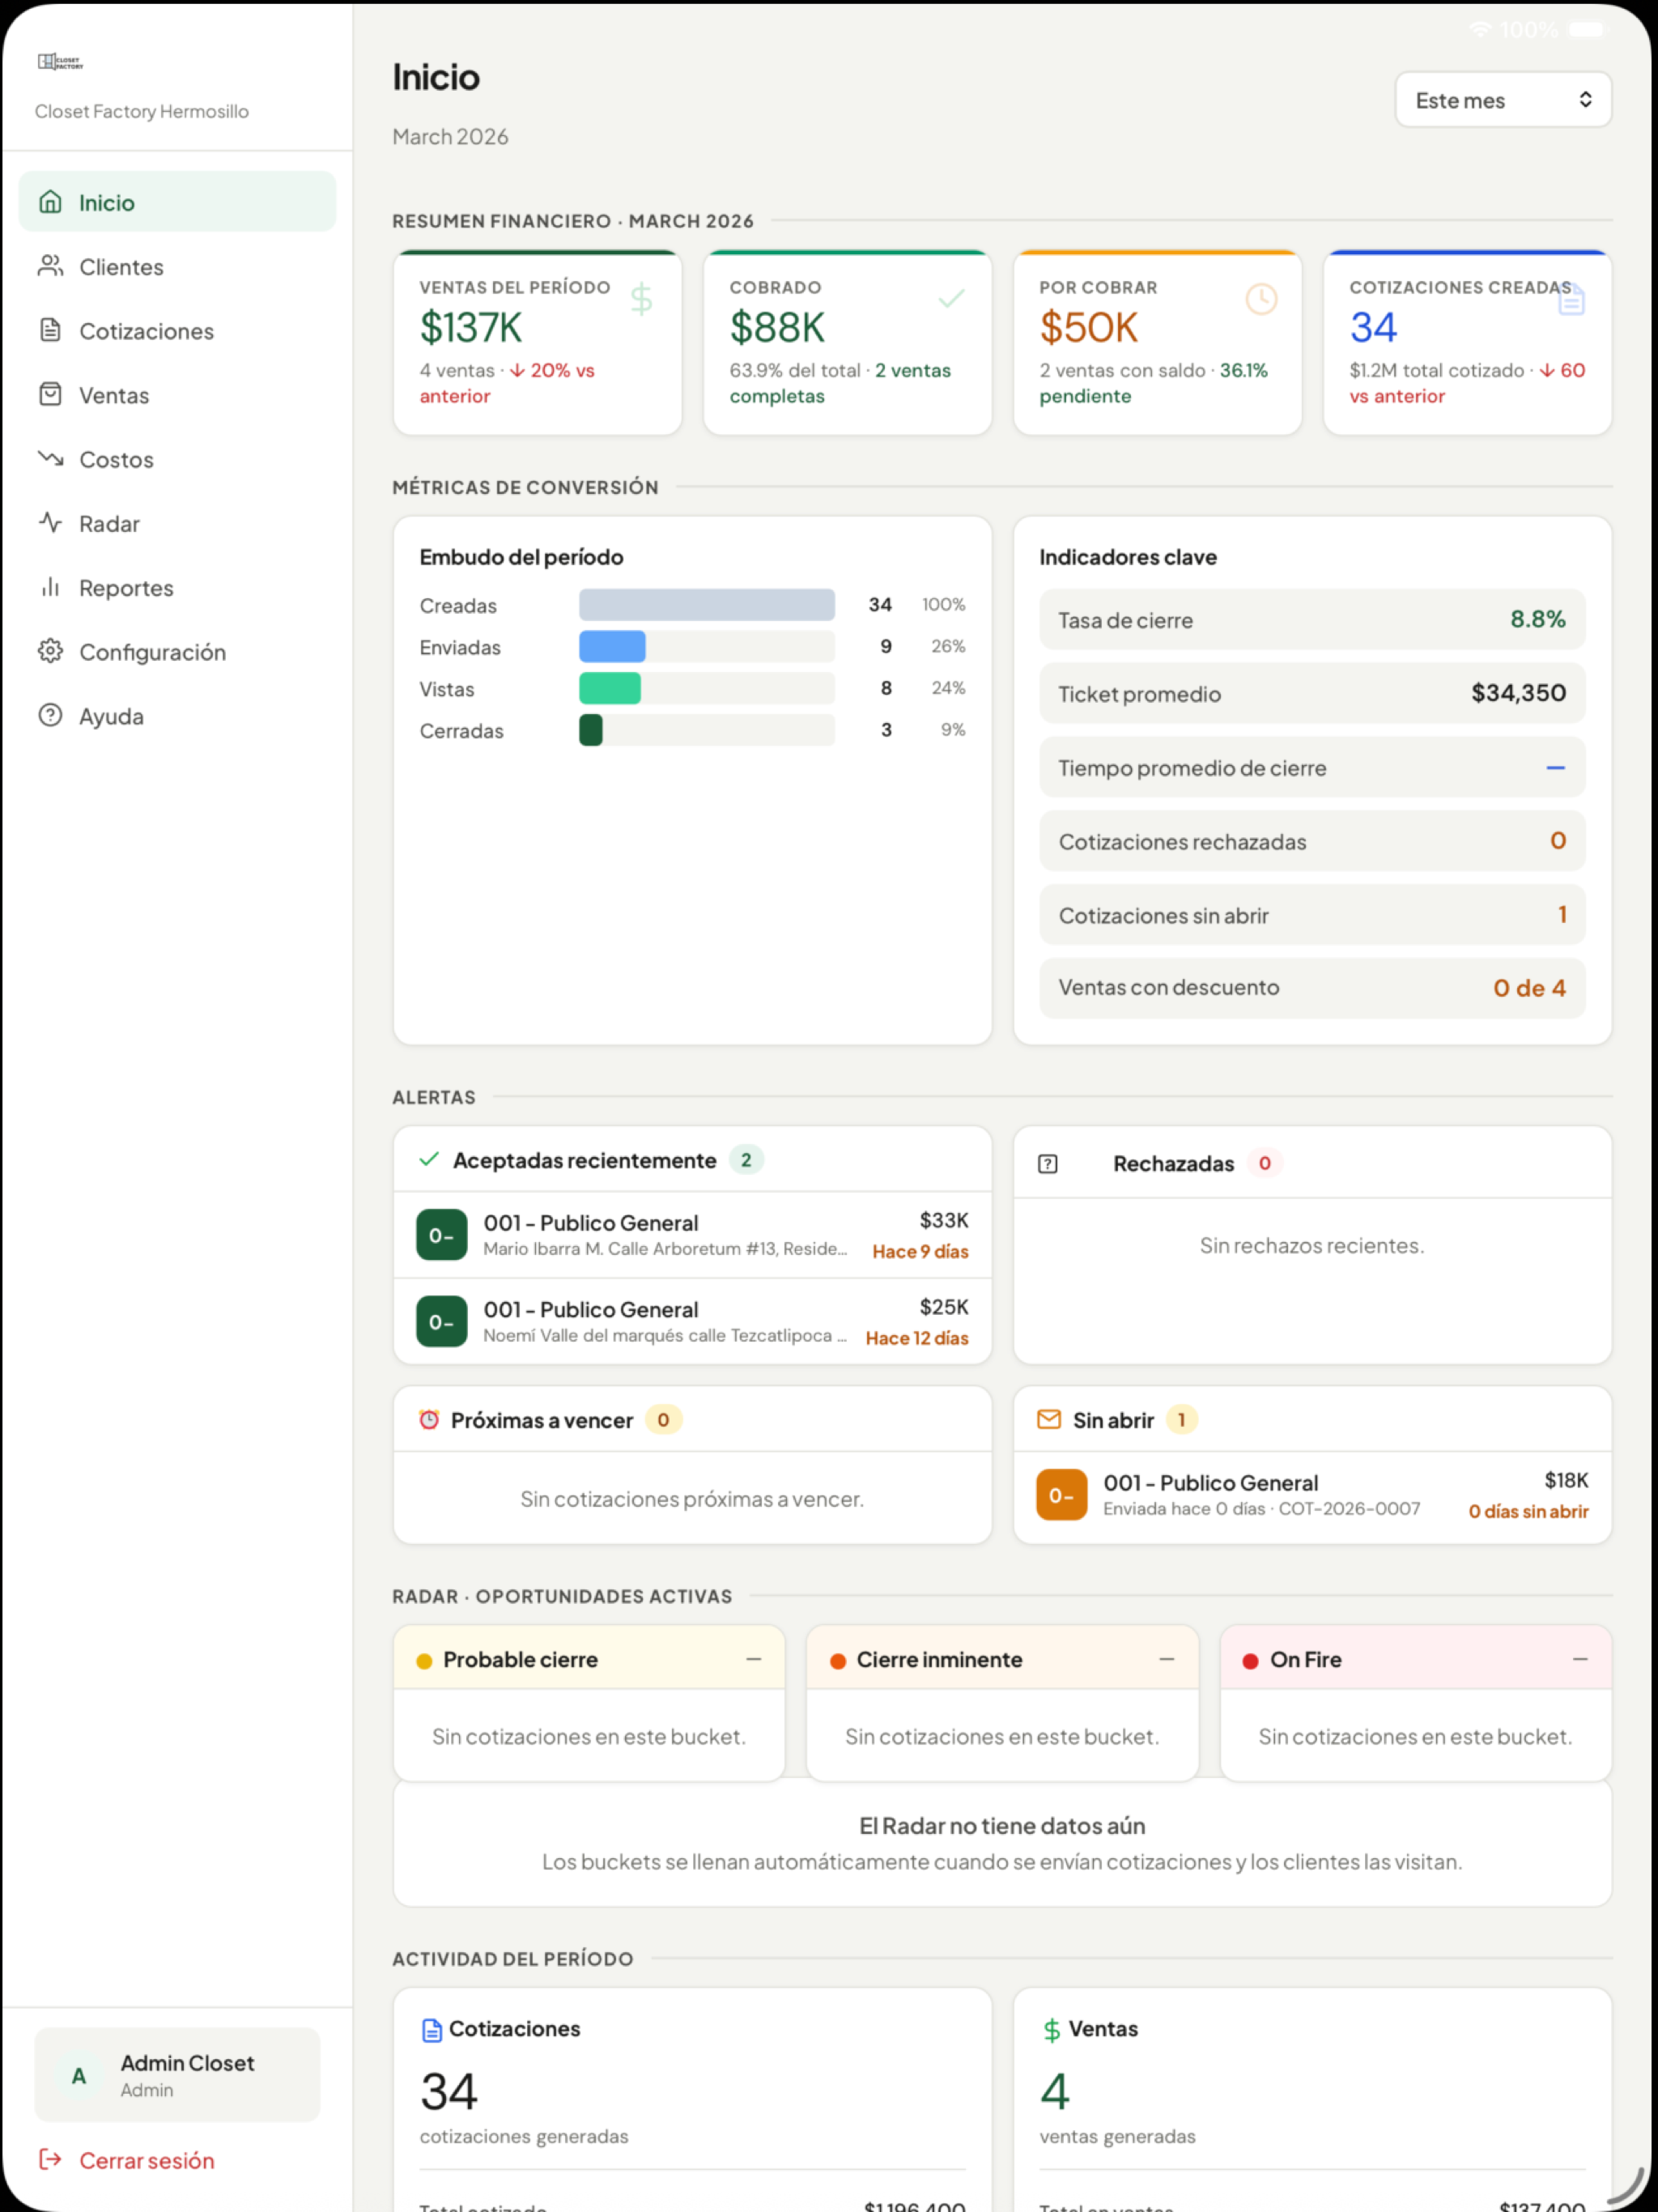Click the green avatar of Noemí Valle quote
Viewport: 1658px width, 2212px height.
(x=442, y=1321)
